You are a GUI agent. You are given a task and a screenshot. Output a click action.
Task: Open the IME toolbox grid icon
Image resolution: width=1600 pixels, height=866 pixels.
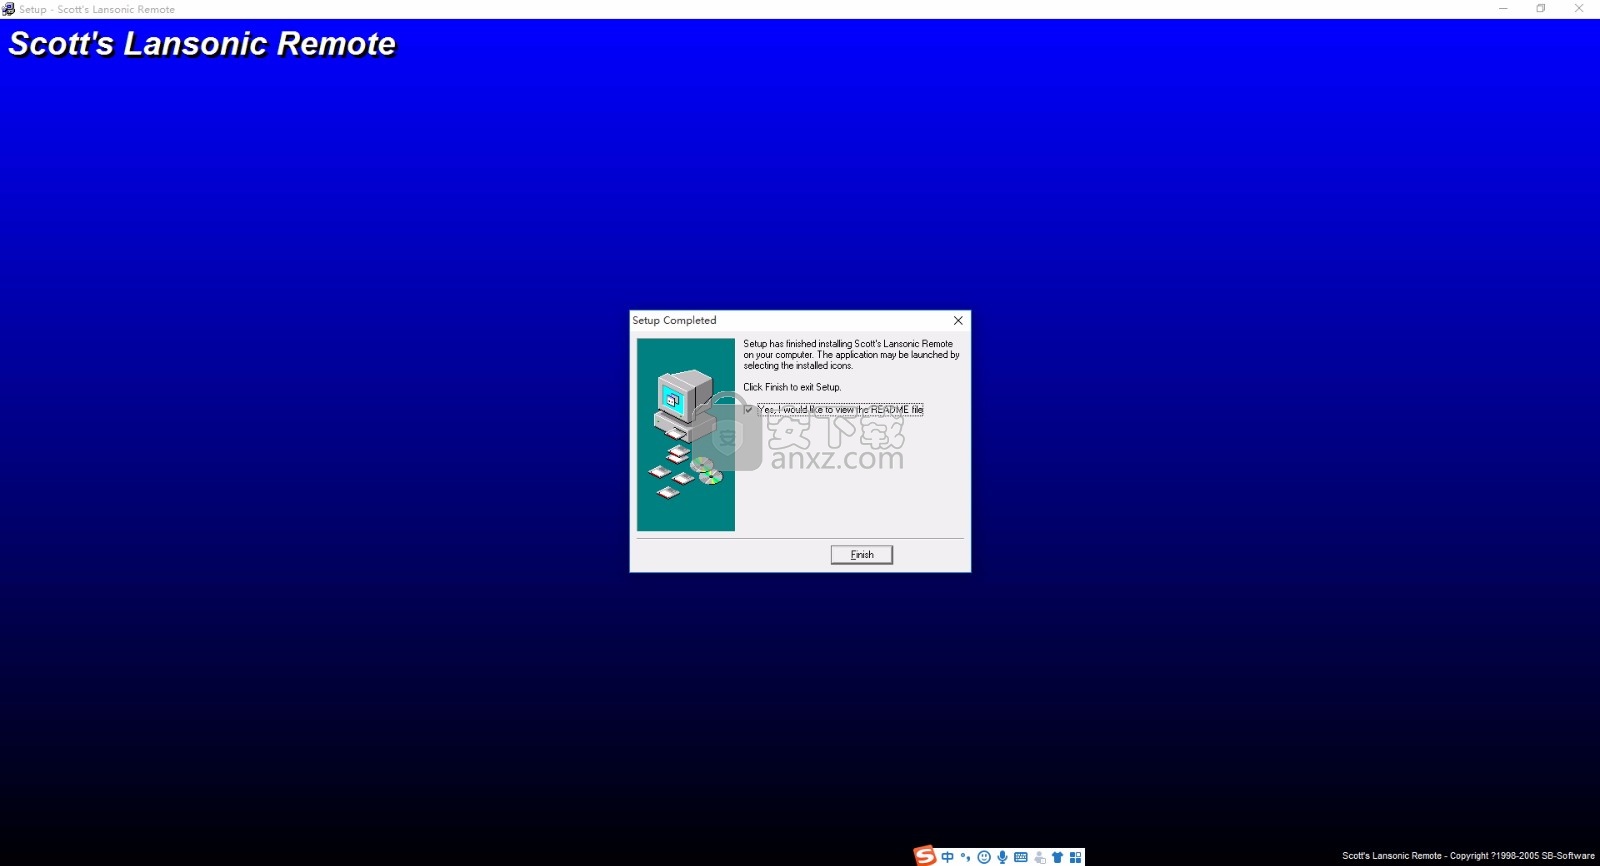1076,857
